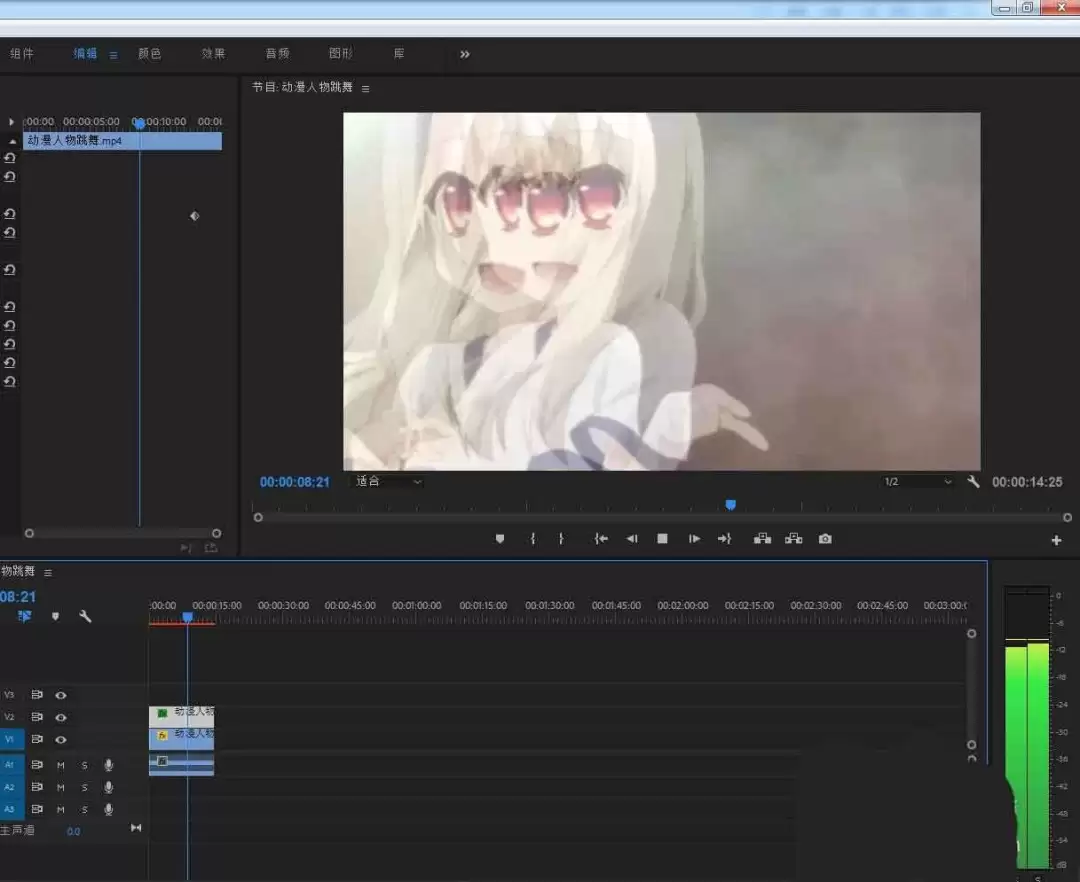This screenshot has width=1080, height=882.
Task: Select the V2 track clip
Action: click(x=182, y=717)
